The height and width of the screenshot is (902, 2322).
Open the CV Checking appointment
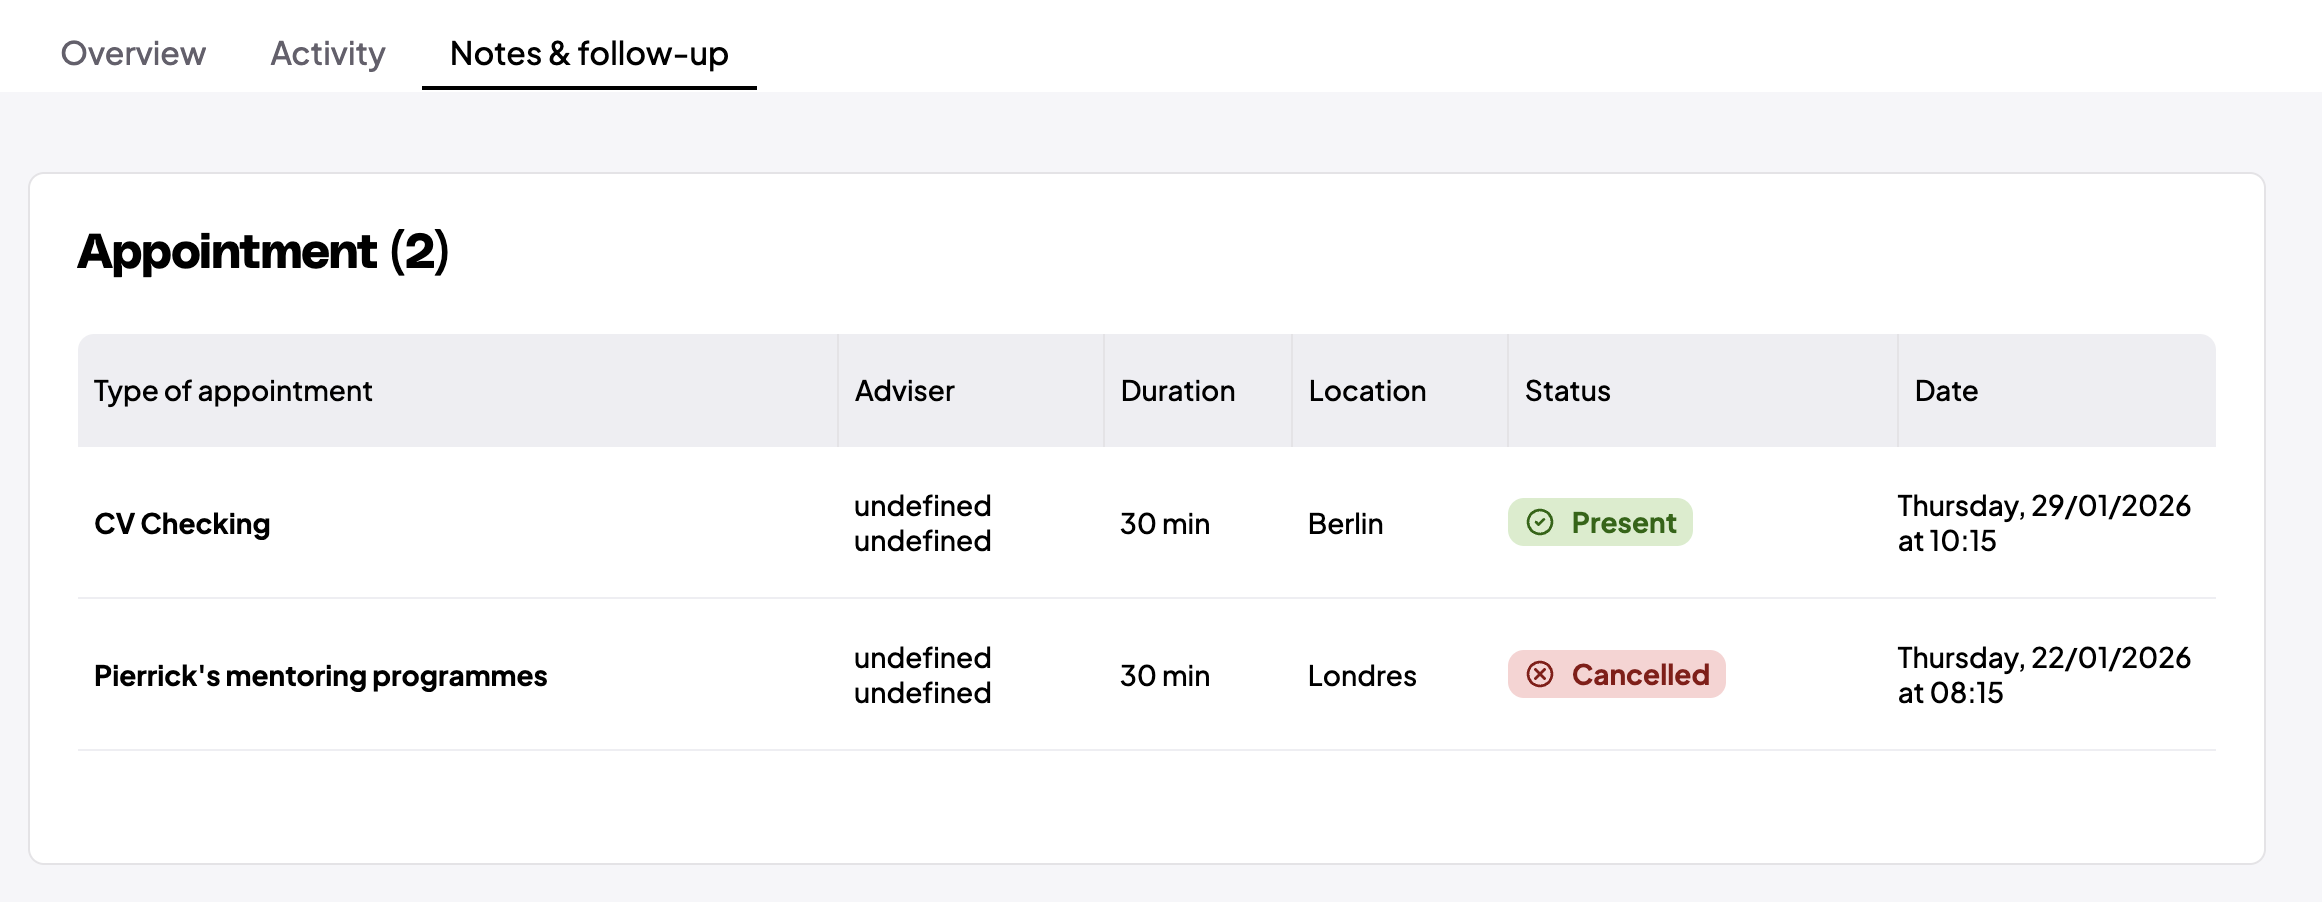point(182,523)
